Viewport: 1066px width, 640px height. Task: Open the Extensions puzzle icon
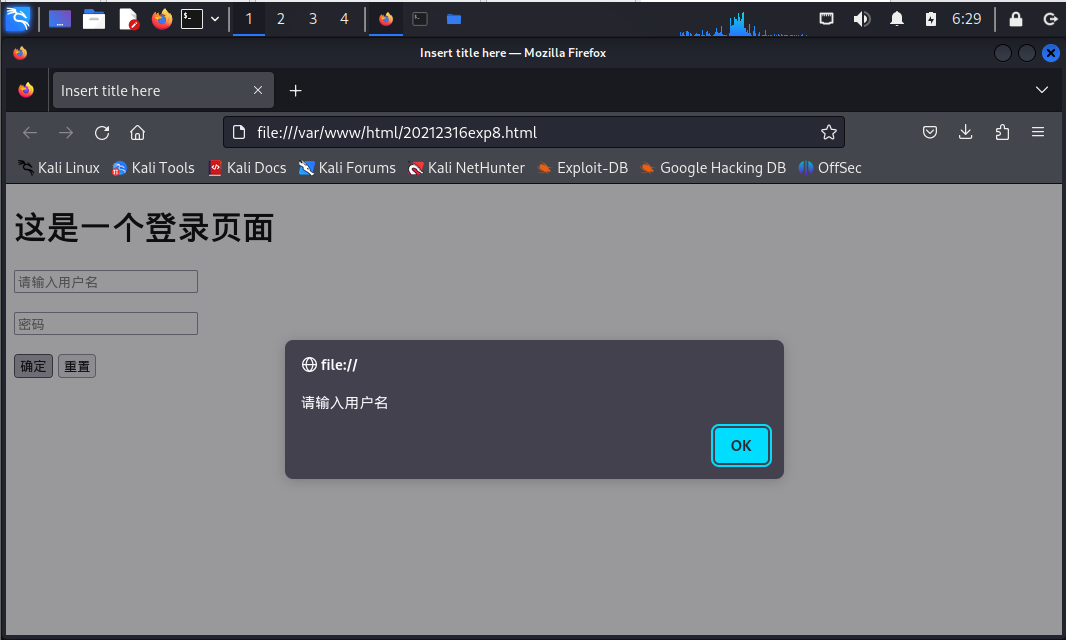1002,133
